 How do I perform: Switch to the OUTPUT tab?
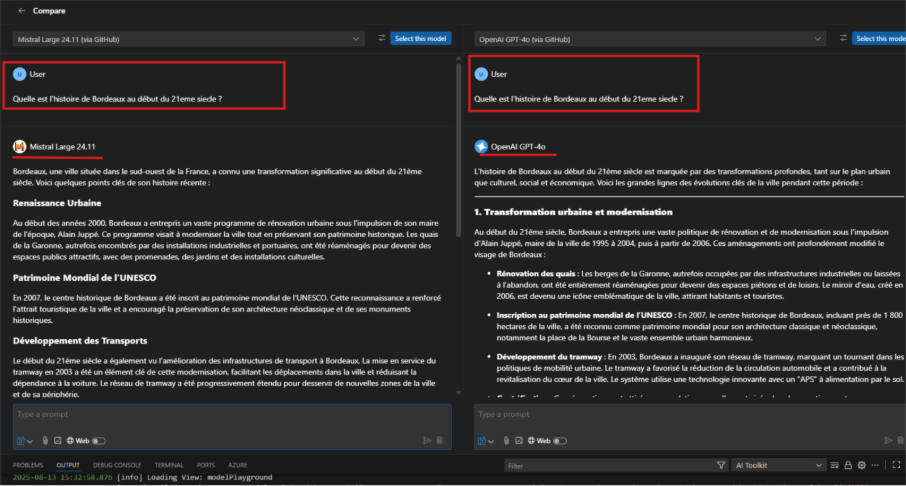(68, 465)
